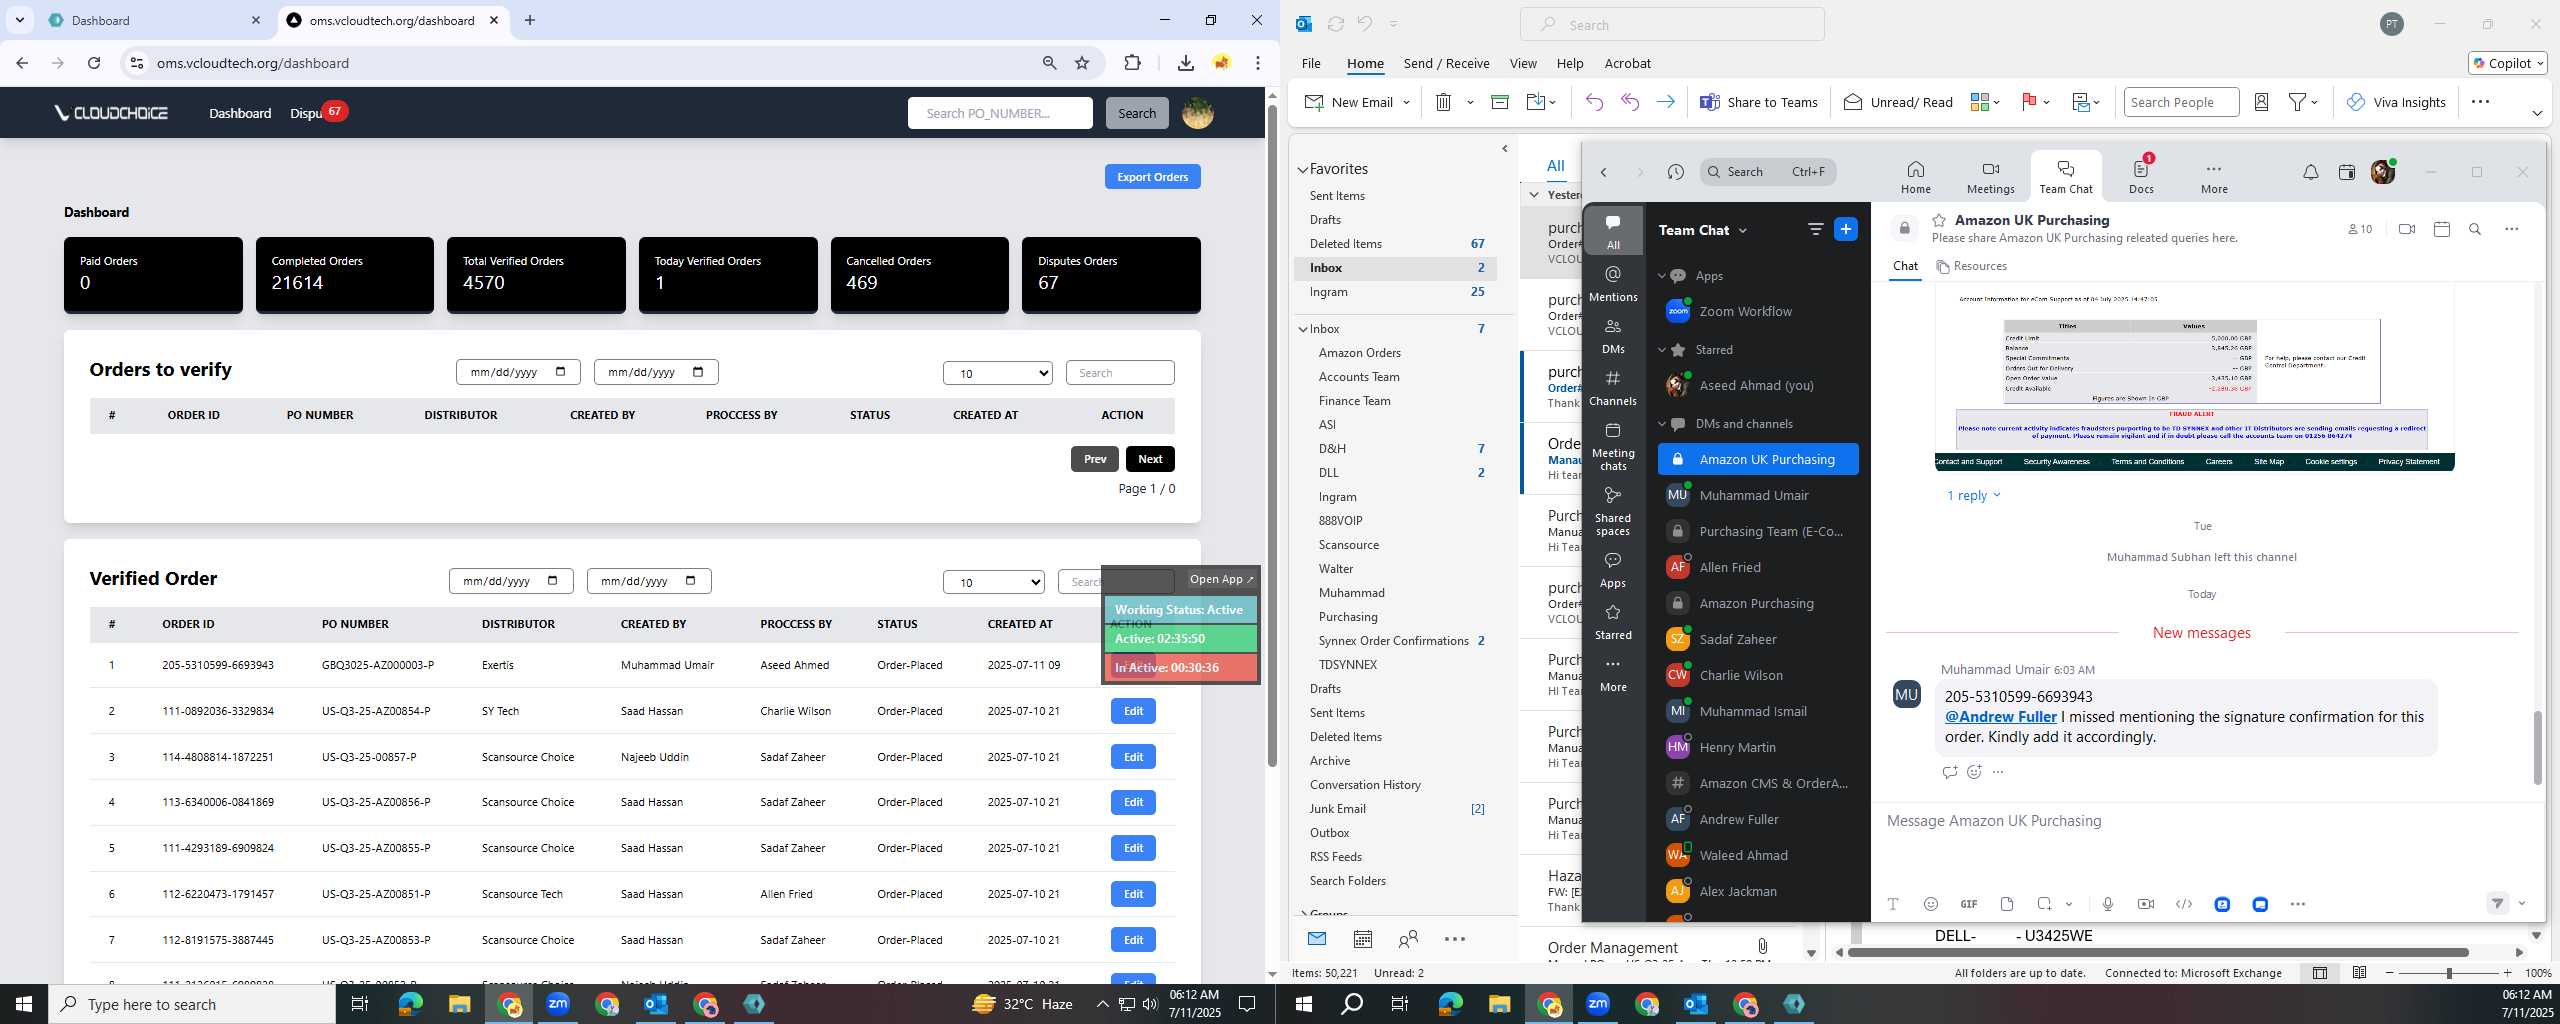Adjust the Outlook zoom slider
2560x1024 pixels.
pos(2448,973)
